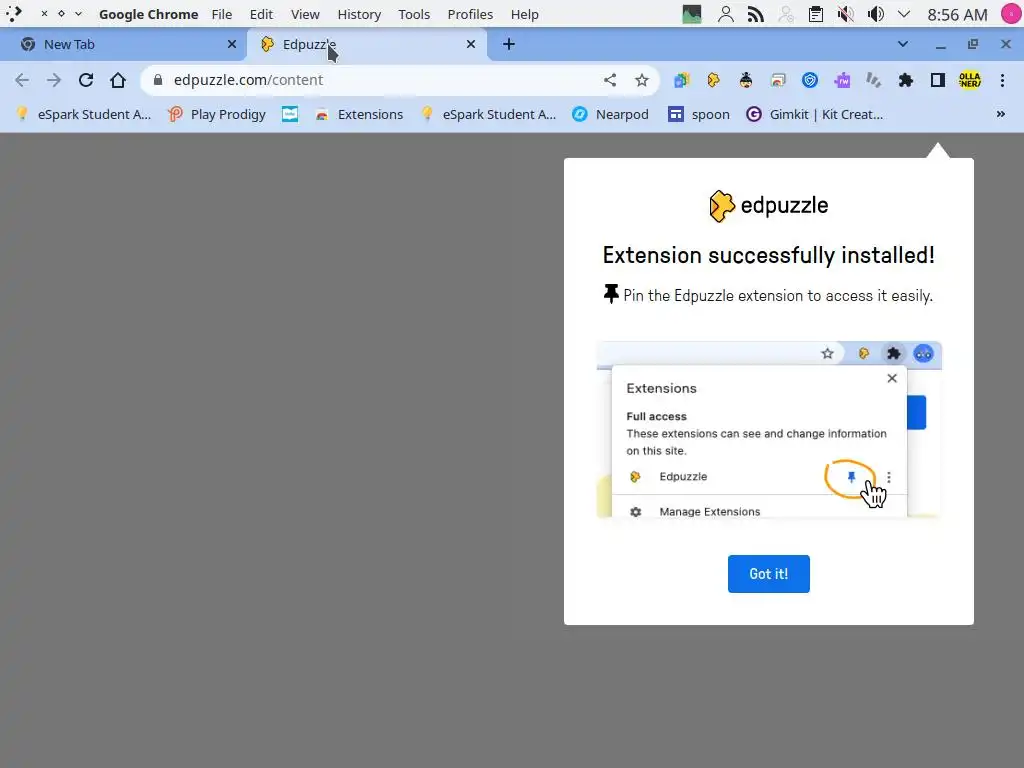Click the Edpuzzle extension icon in toolbar
The width and height of the screenshot is (1024, 768).
pos(713,80)
